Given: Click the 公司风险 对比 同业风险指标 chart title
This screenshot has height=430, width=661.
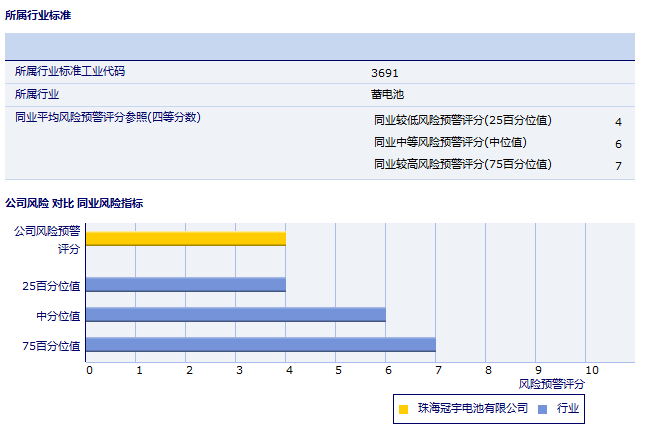Looking at the screenshot, I should (x=74, y=203).
